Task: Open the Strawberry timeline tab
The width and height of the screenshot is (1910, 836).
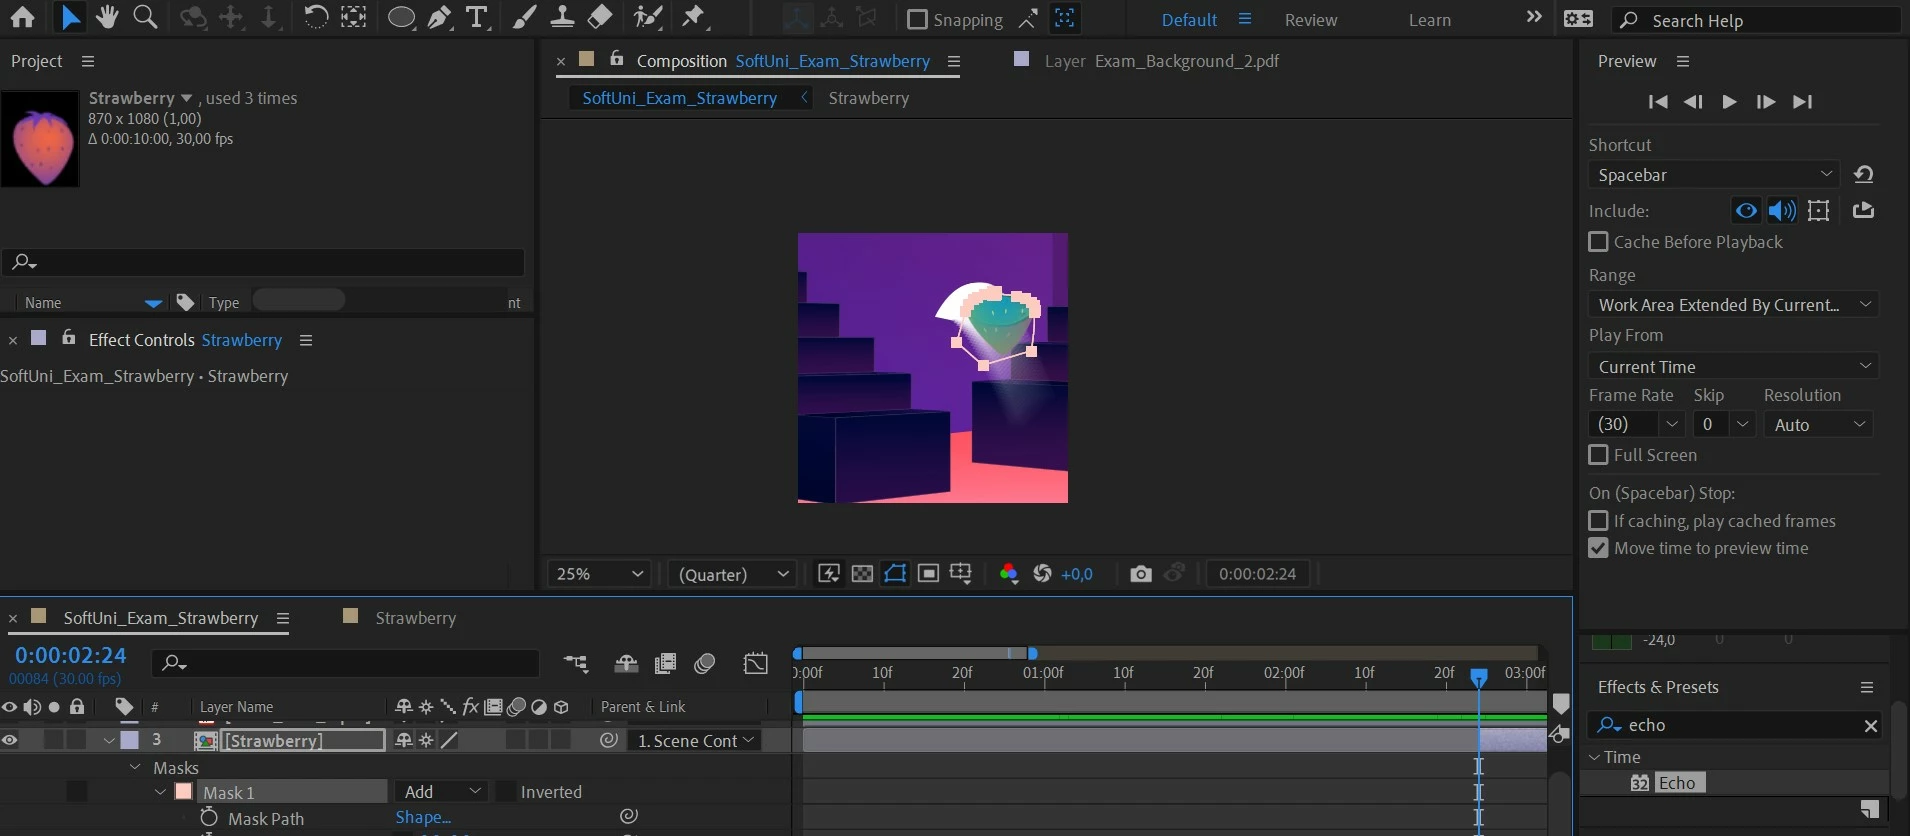Action: [416, 618]
